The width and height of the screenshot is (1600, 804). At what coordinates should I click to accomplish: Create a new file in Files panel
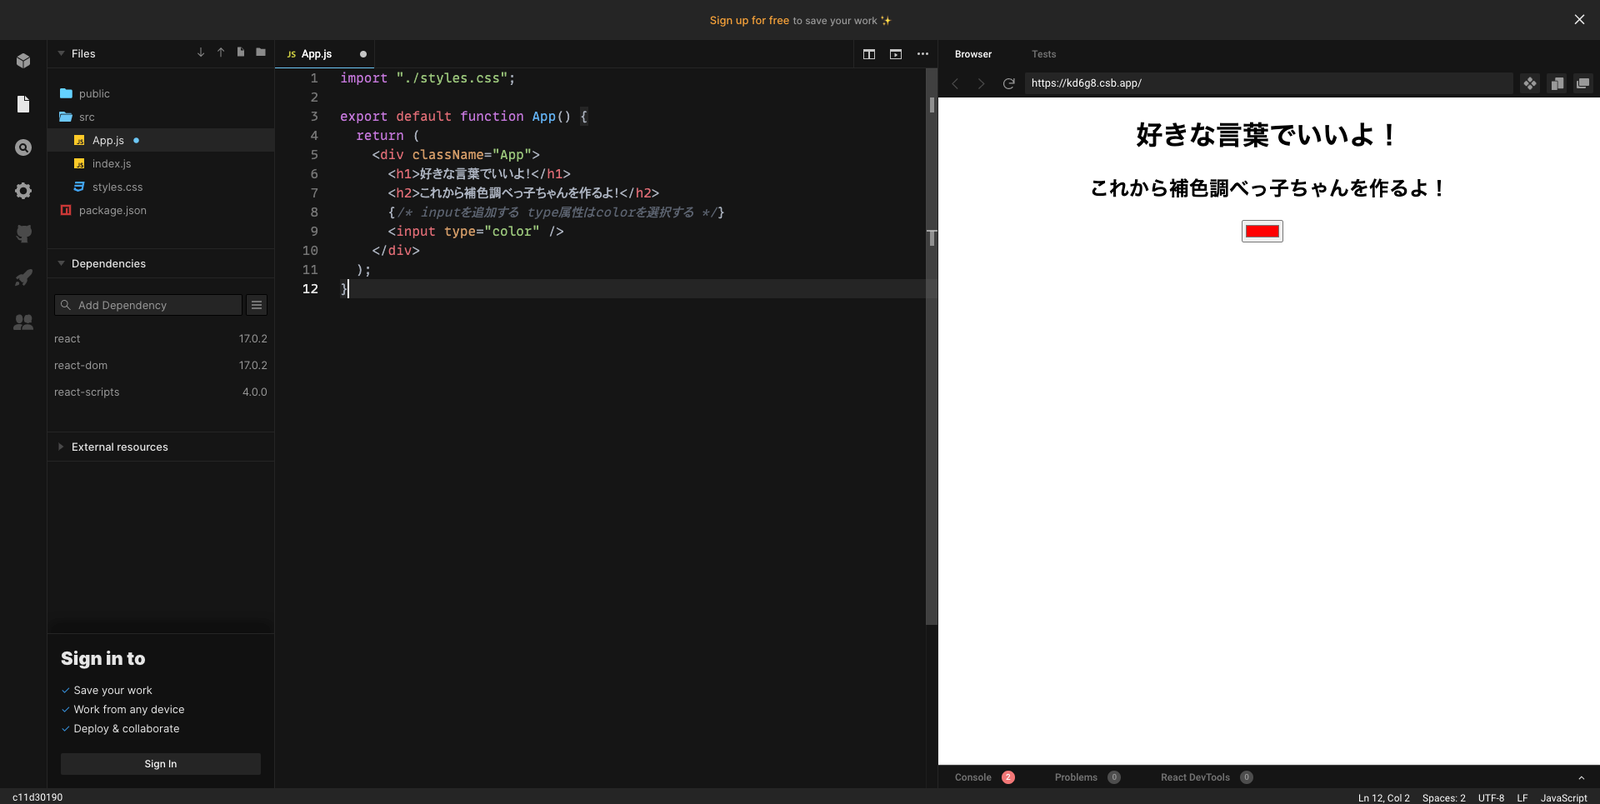[x=241, y=53]
